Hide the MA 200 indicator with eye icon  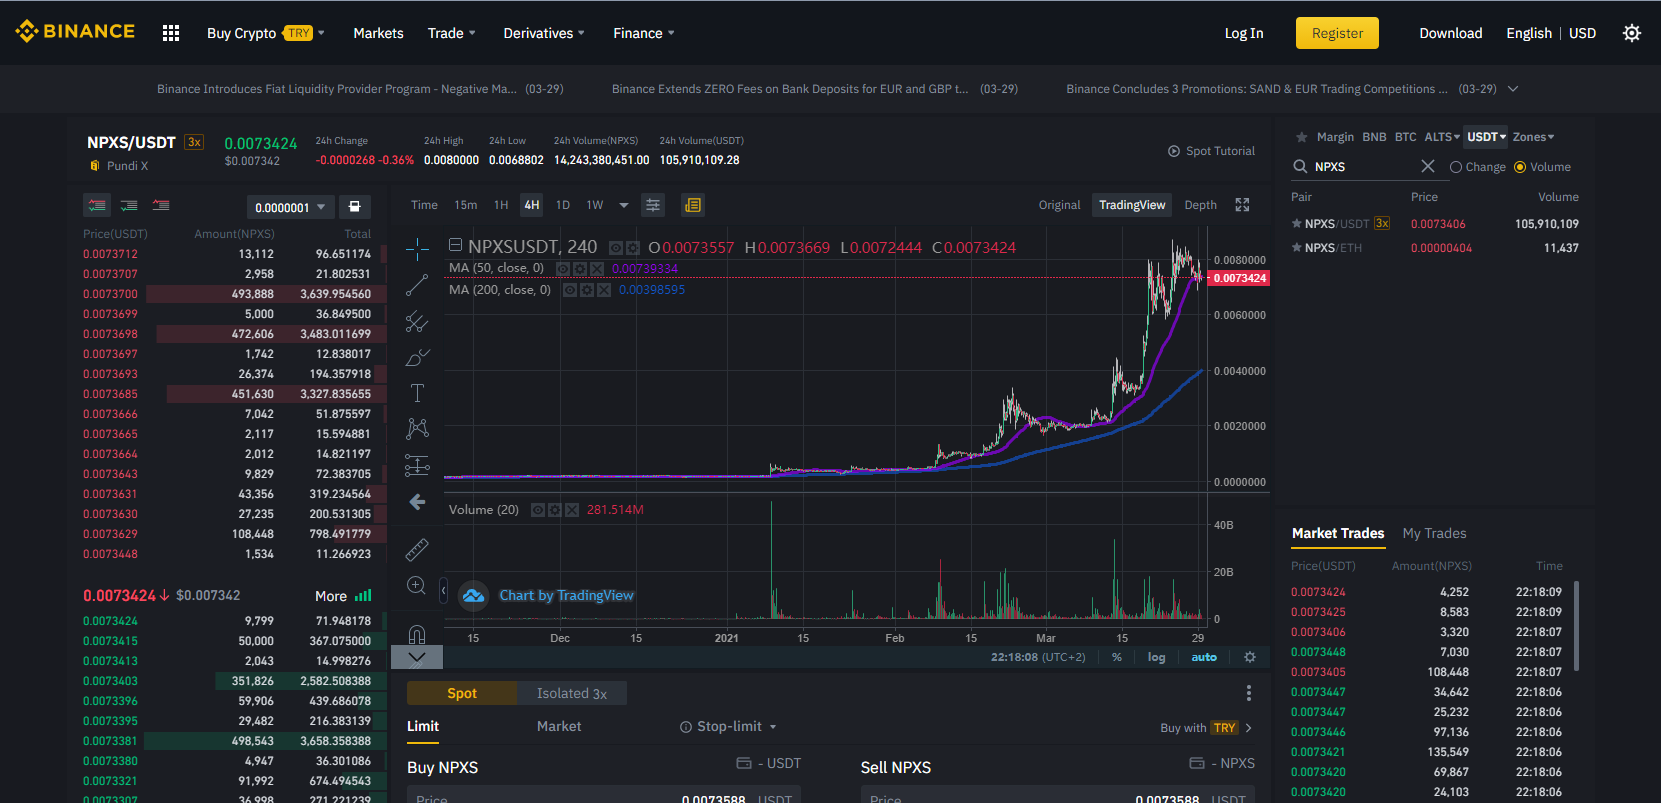[570, 290]
